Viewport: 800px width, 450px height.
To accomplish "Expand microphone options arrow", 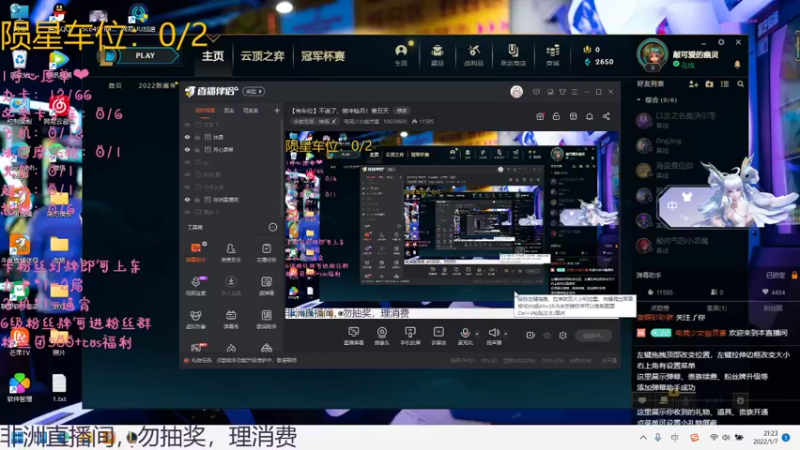I will click(x=477, y=334).
